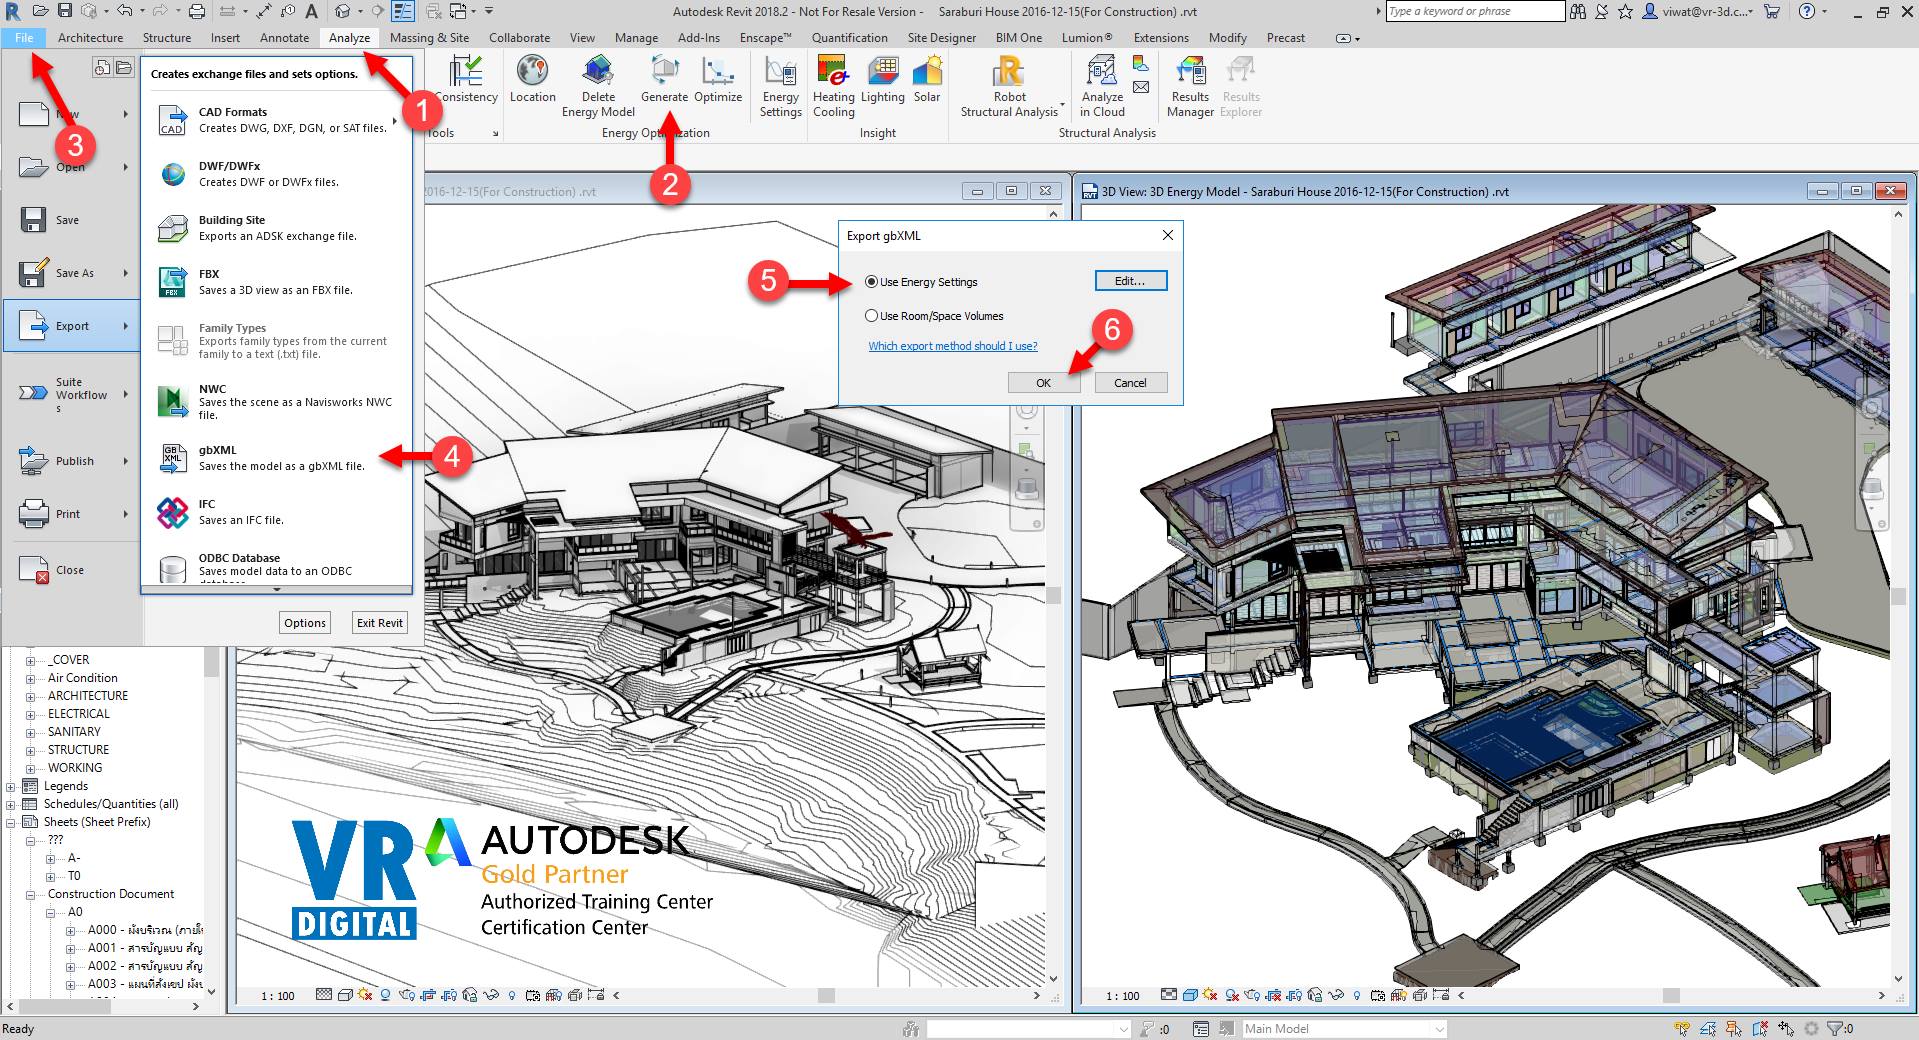
Task: Choose CAD Formats export option
Action: [276, 120]
